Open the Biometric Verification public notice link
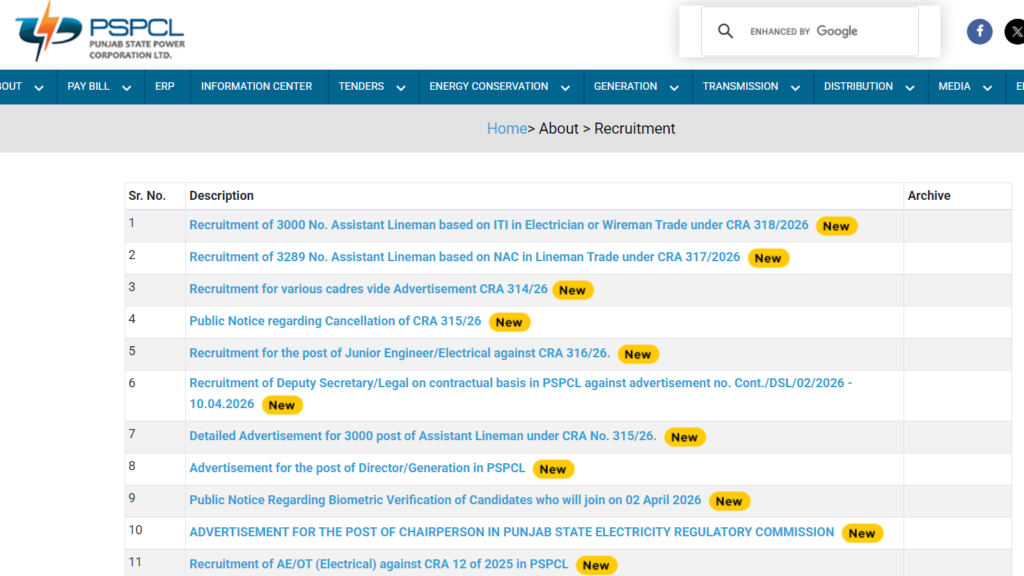Screen dimensions: 1024x576 445,500
